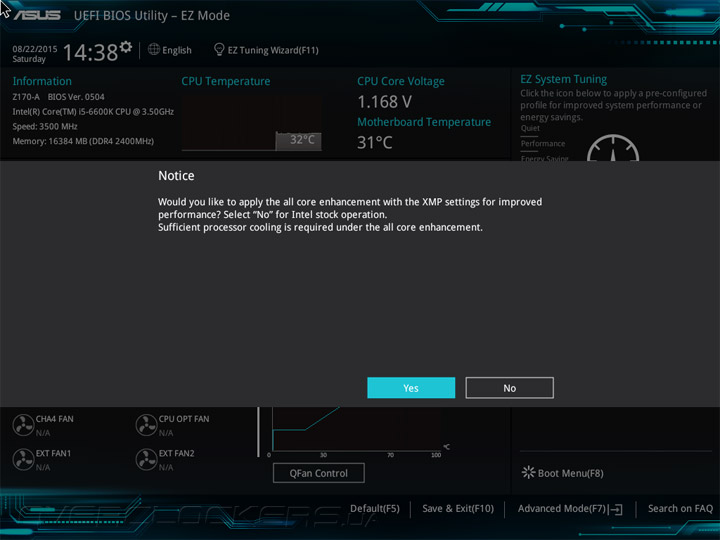Click the EXT FAN2 icon

[x=146, y=459]
